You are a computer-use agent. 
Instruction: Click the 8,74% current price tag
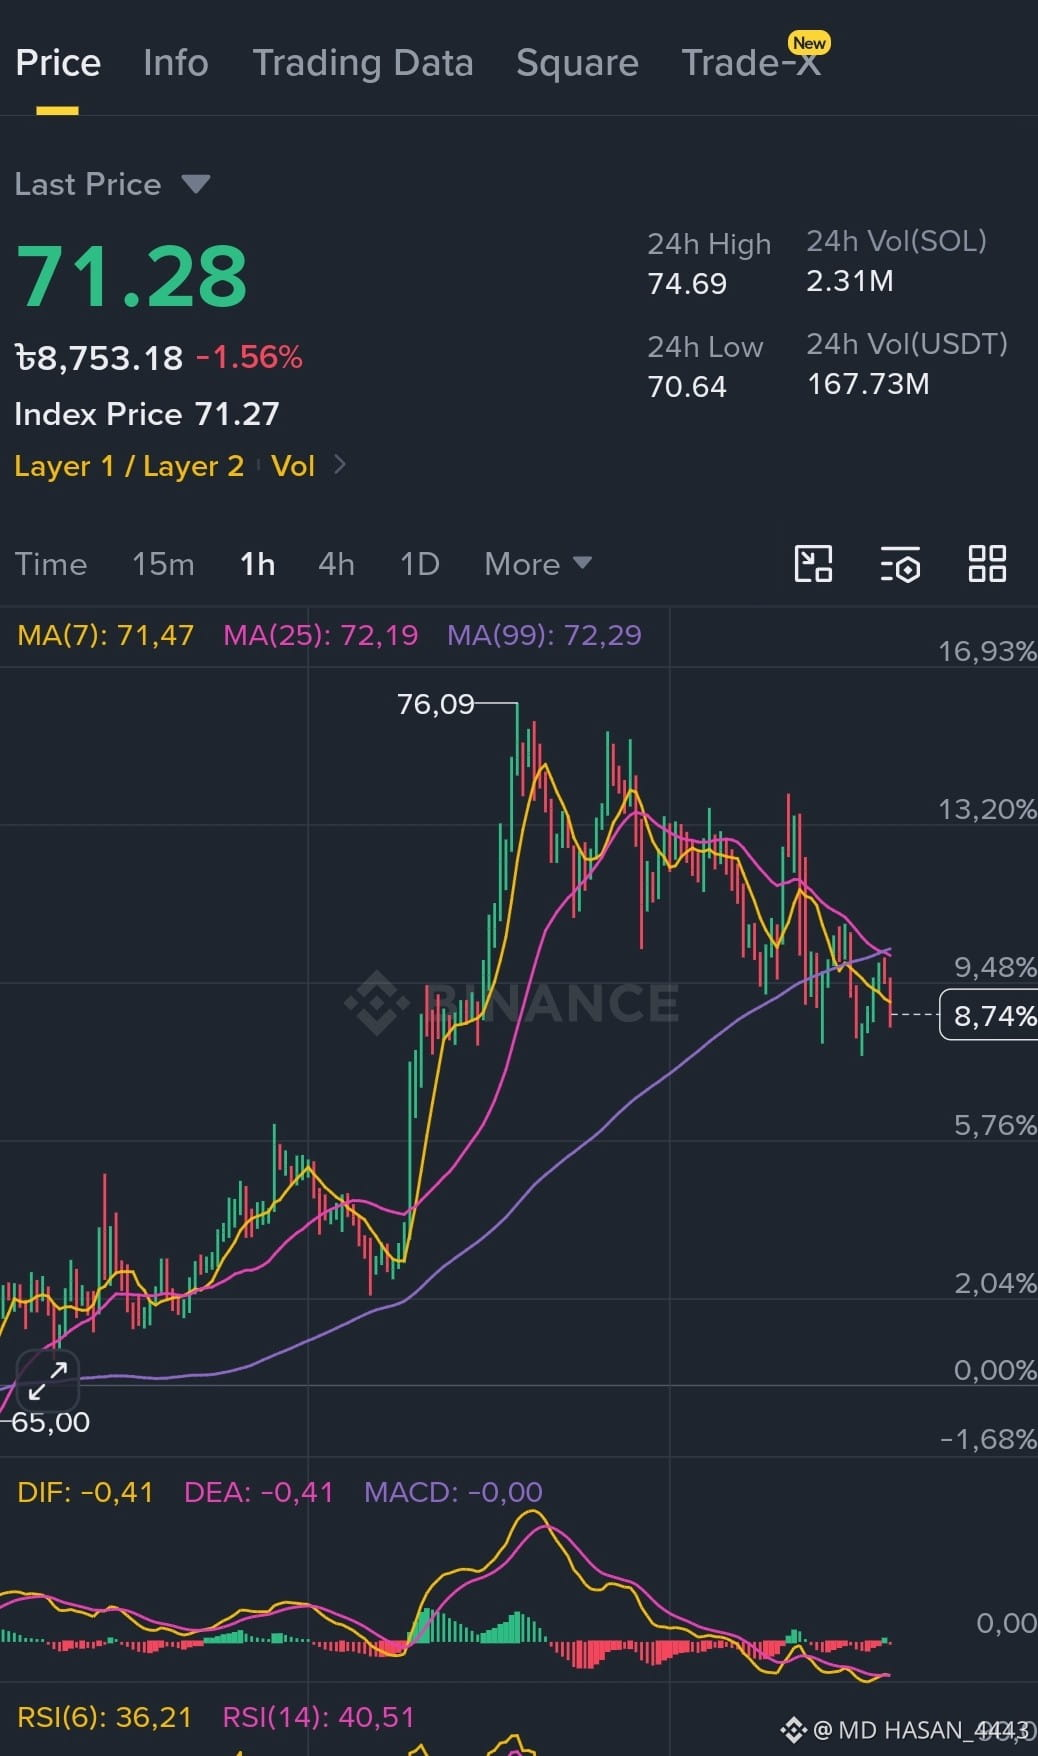tap(989, 1016)
